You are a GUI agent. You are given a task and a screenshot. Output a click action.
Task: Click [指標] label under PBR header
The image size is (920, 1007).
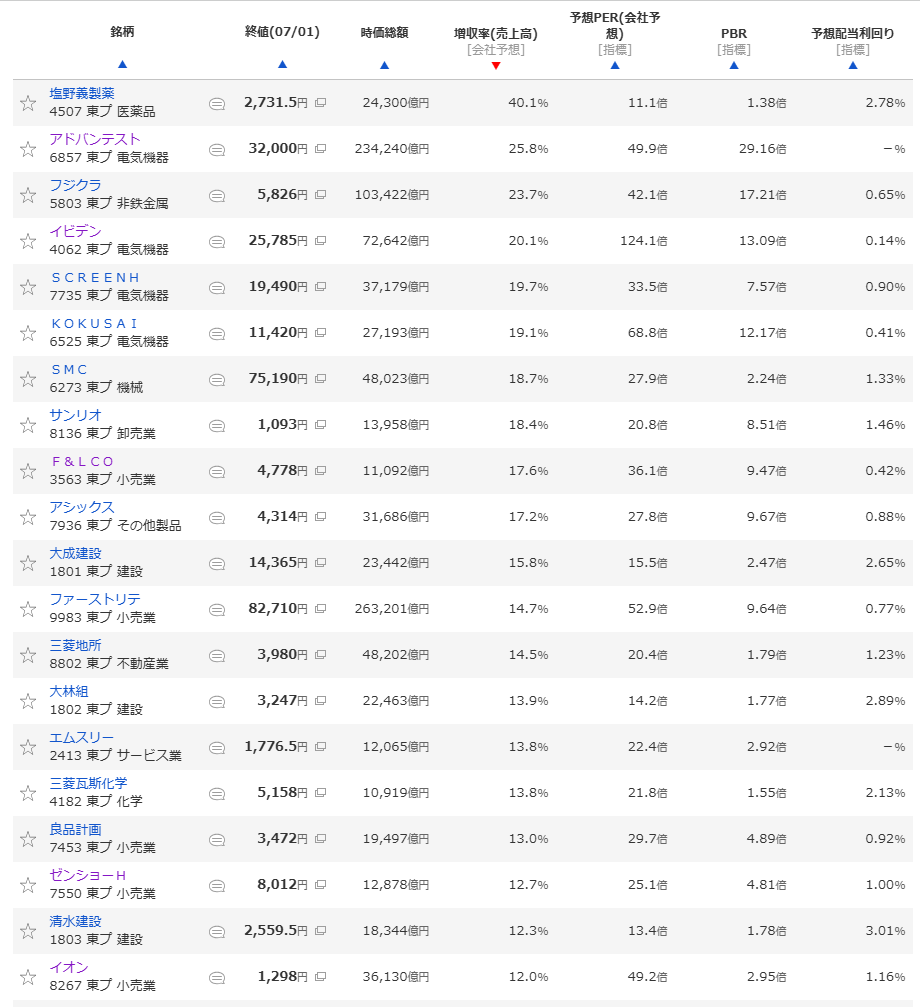[x=734, y=49]
